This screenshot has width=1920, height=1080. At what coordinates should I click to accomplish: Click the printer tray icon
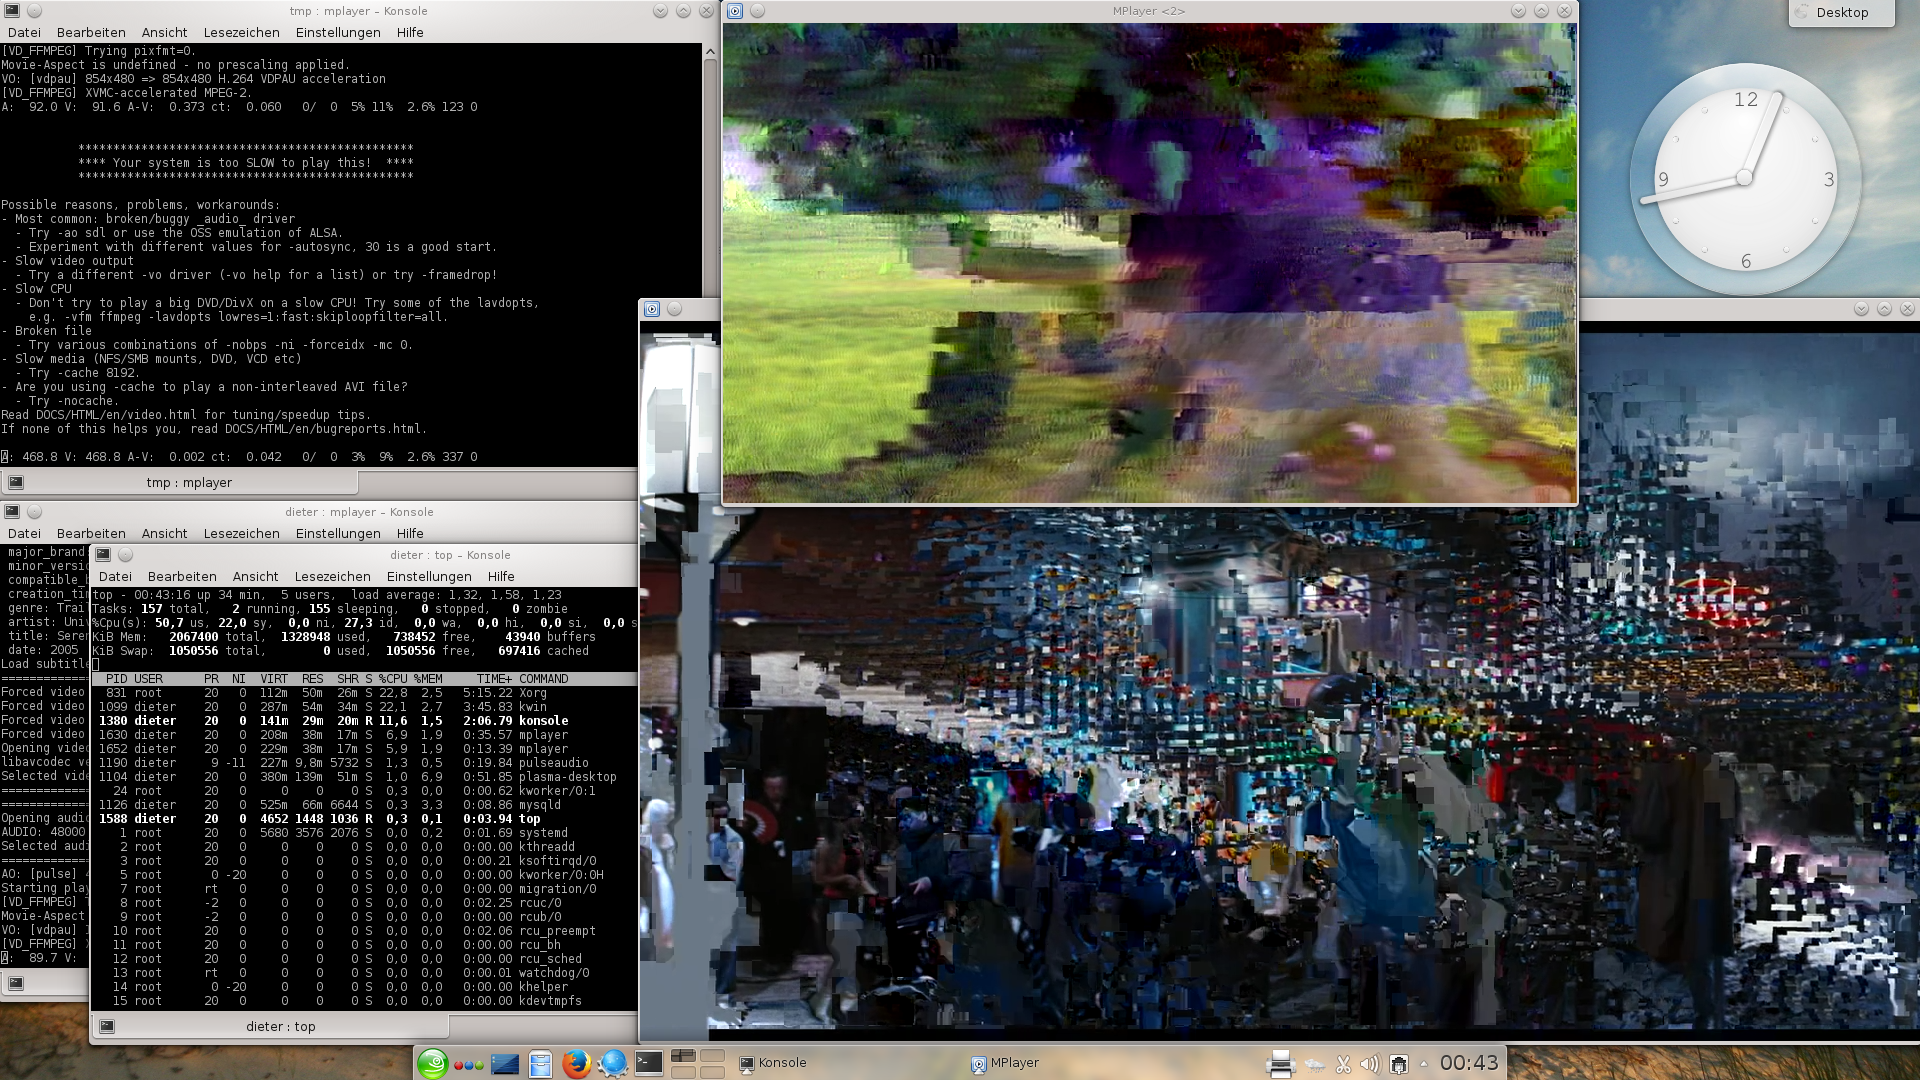pos(1280,1064)
